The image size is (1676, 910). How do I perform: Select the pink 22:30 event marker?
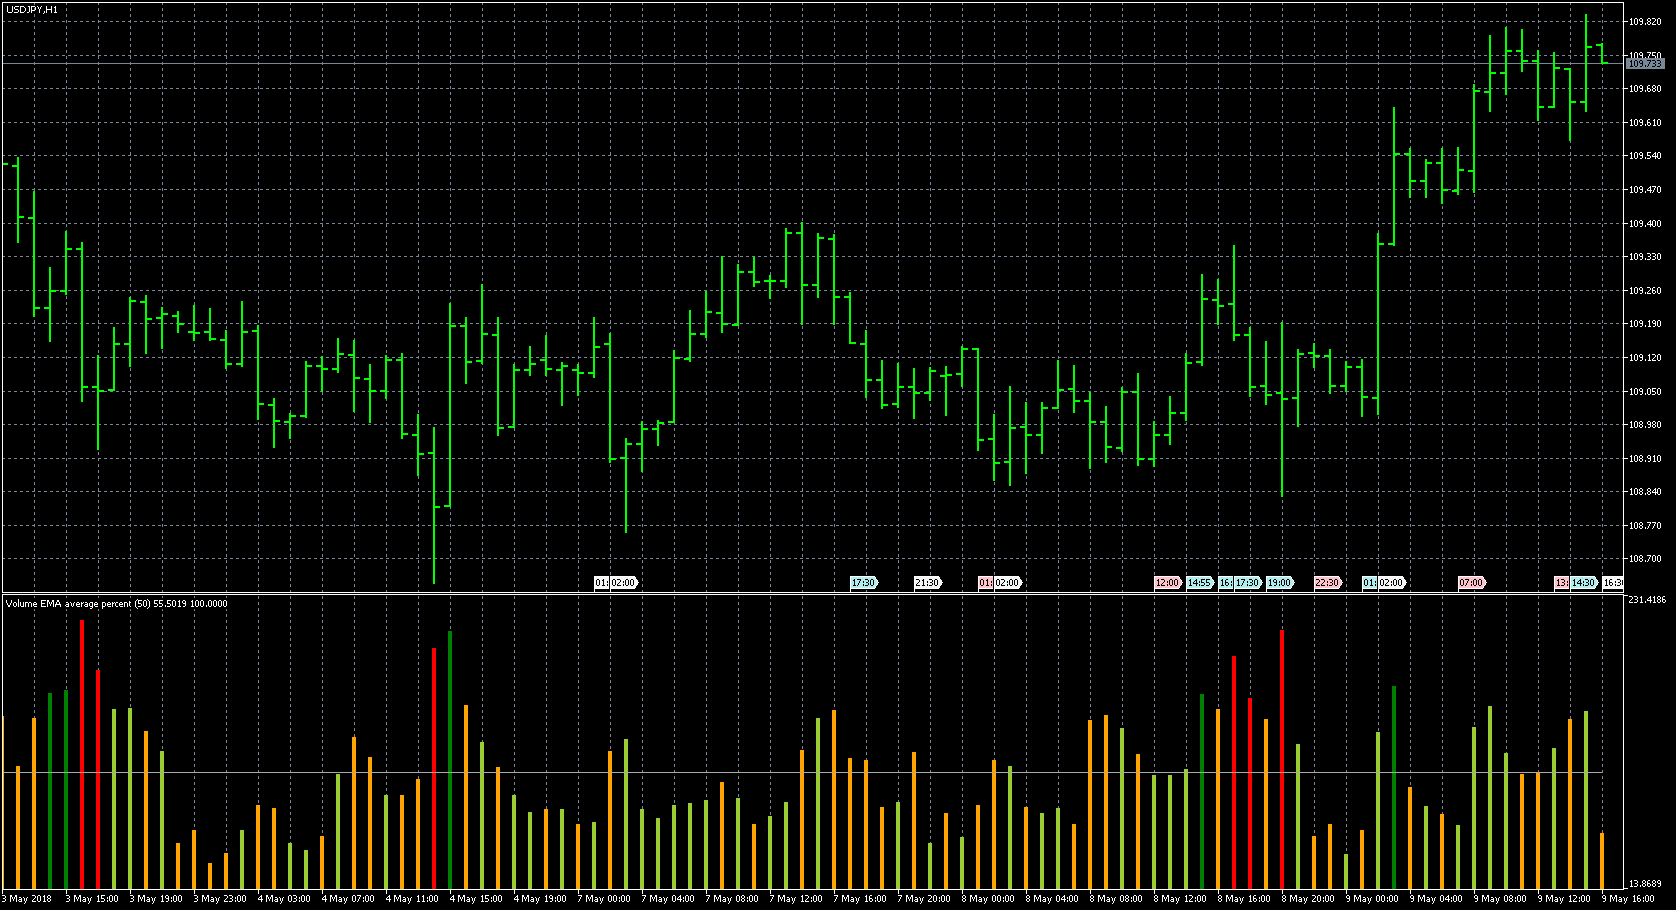point(1327,583)
